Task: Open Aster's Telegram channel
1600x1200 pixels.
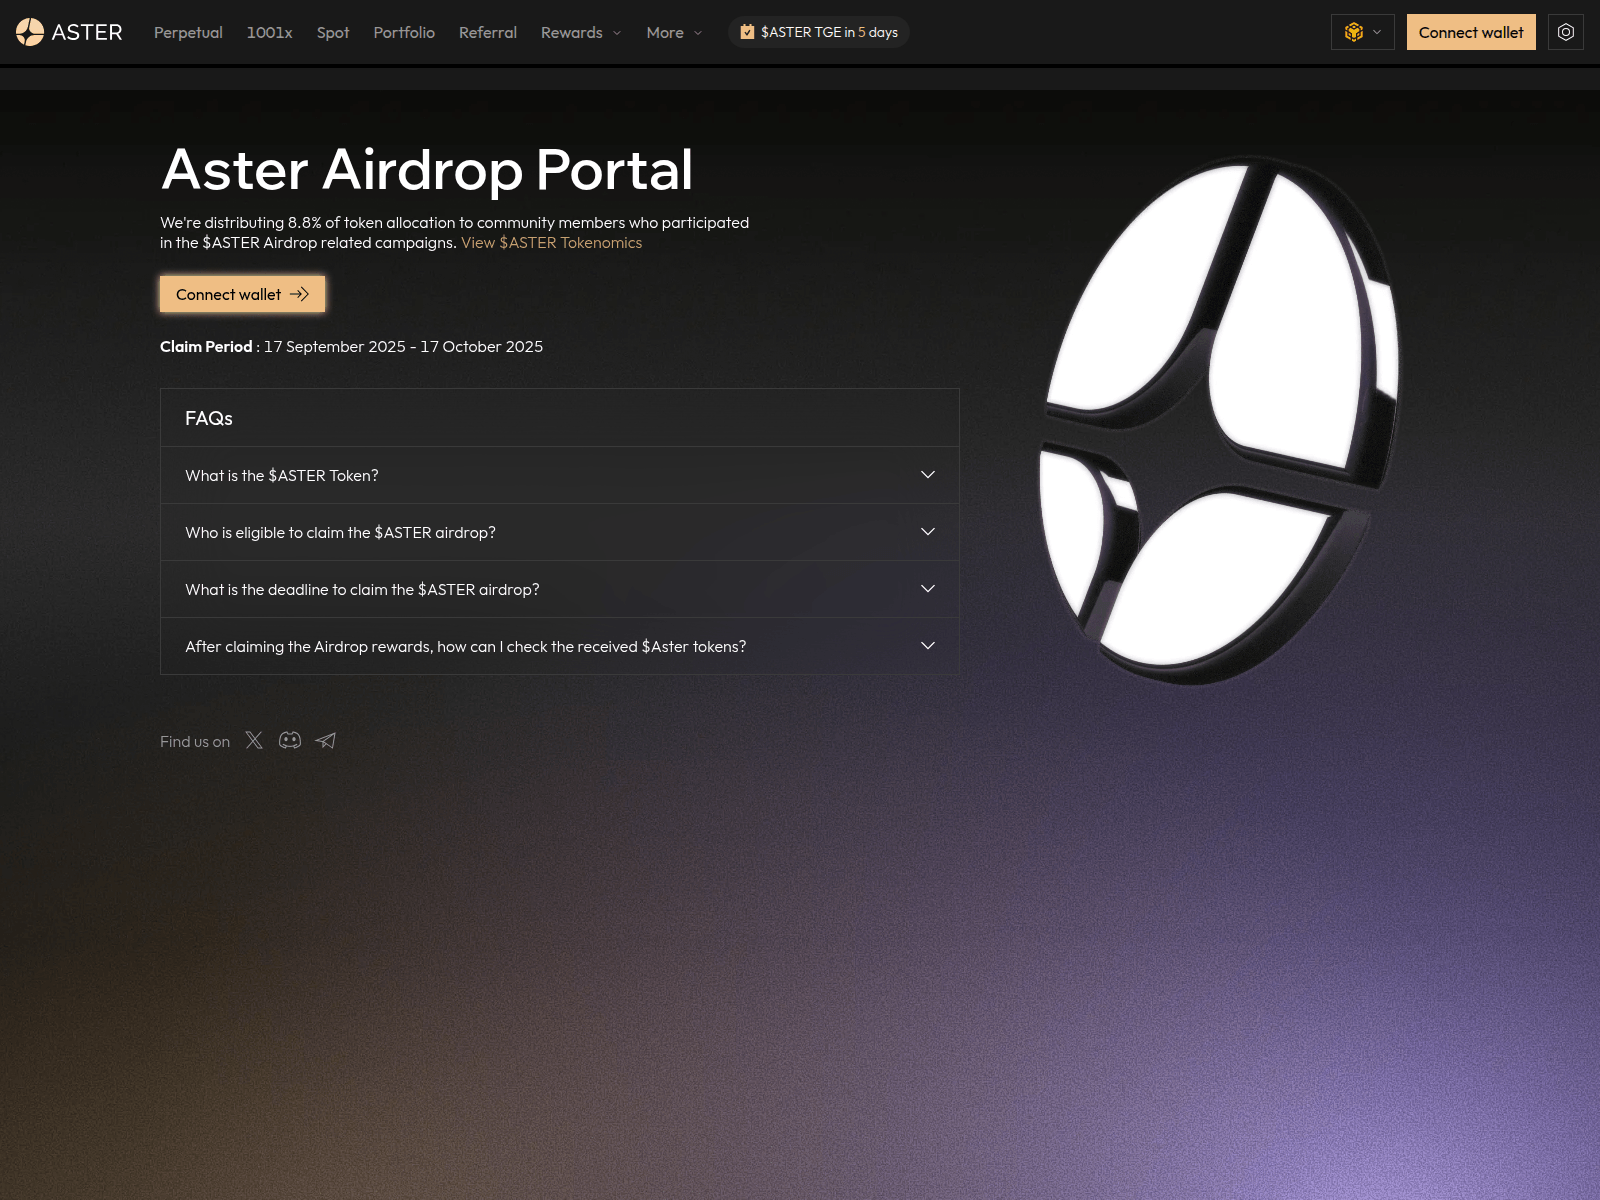Action: coord(325,740)
